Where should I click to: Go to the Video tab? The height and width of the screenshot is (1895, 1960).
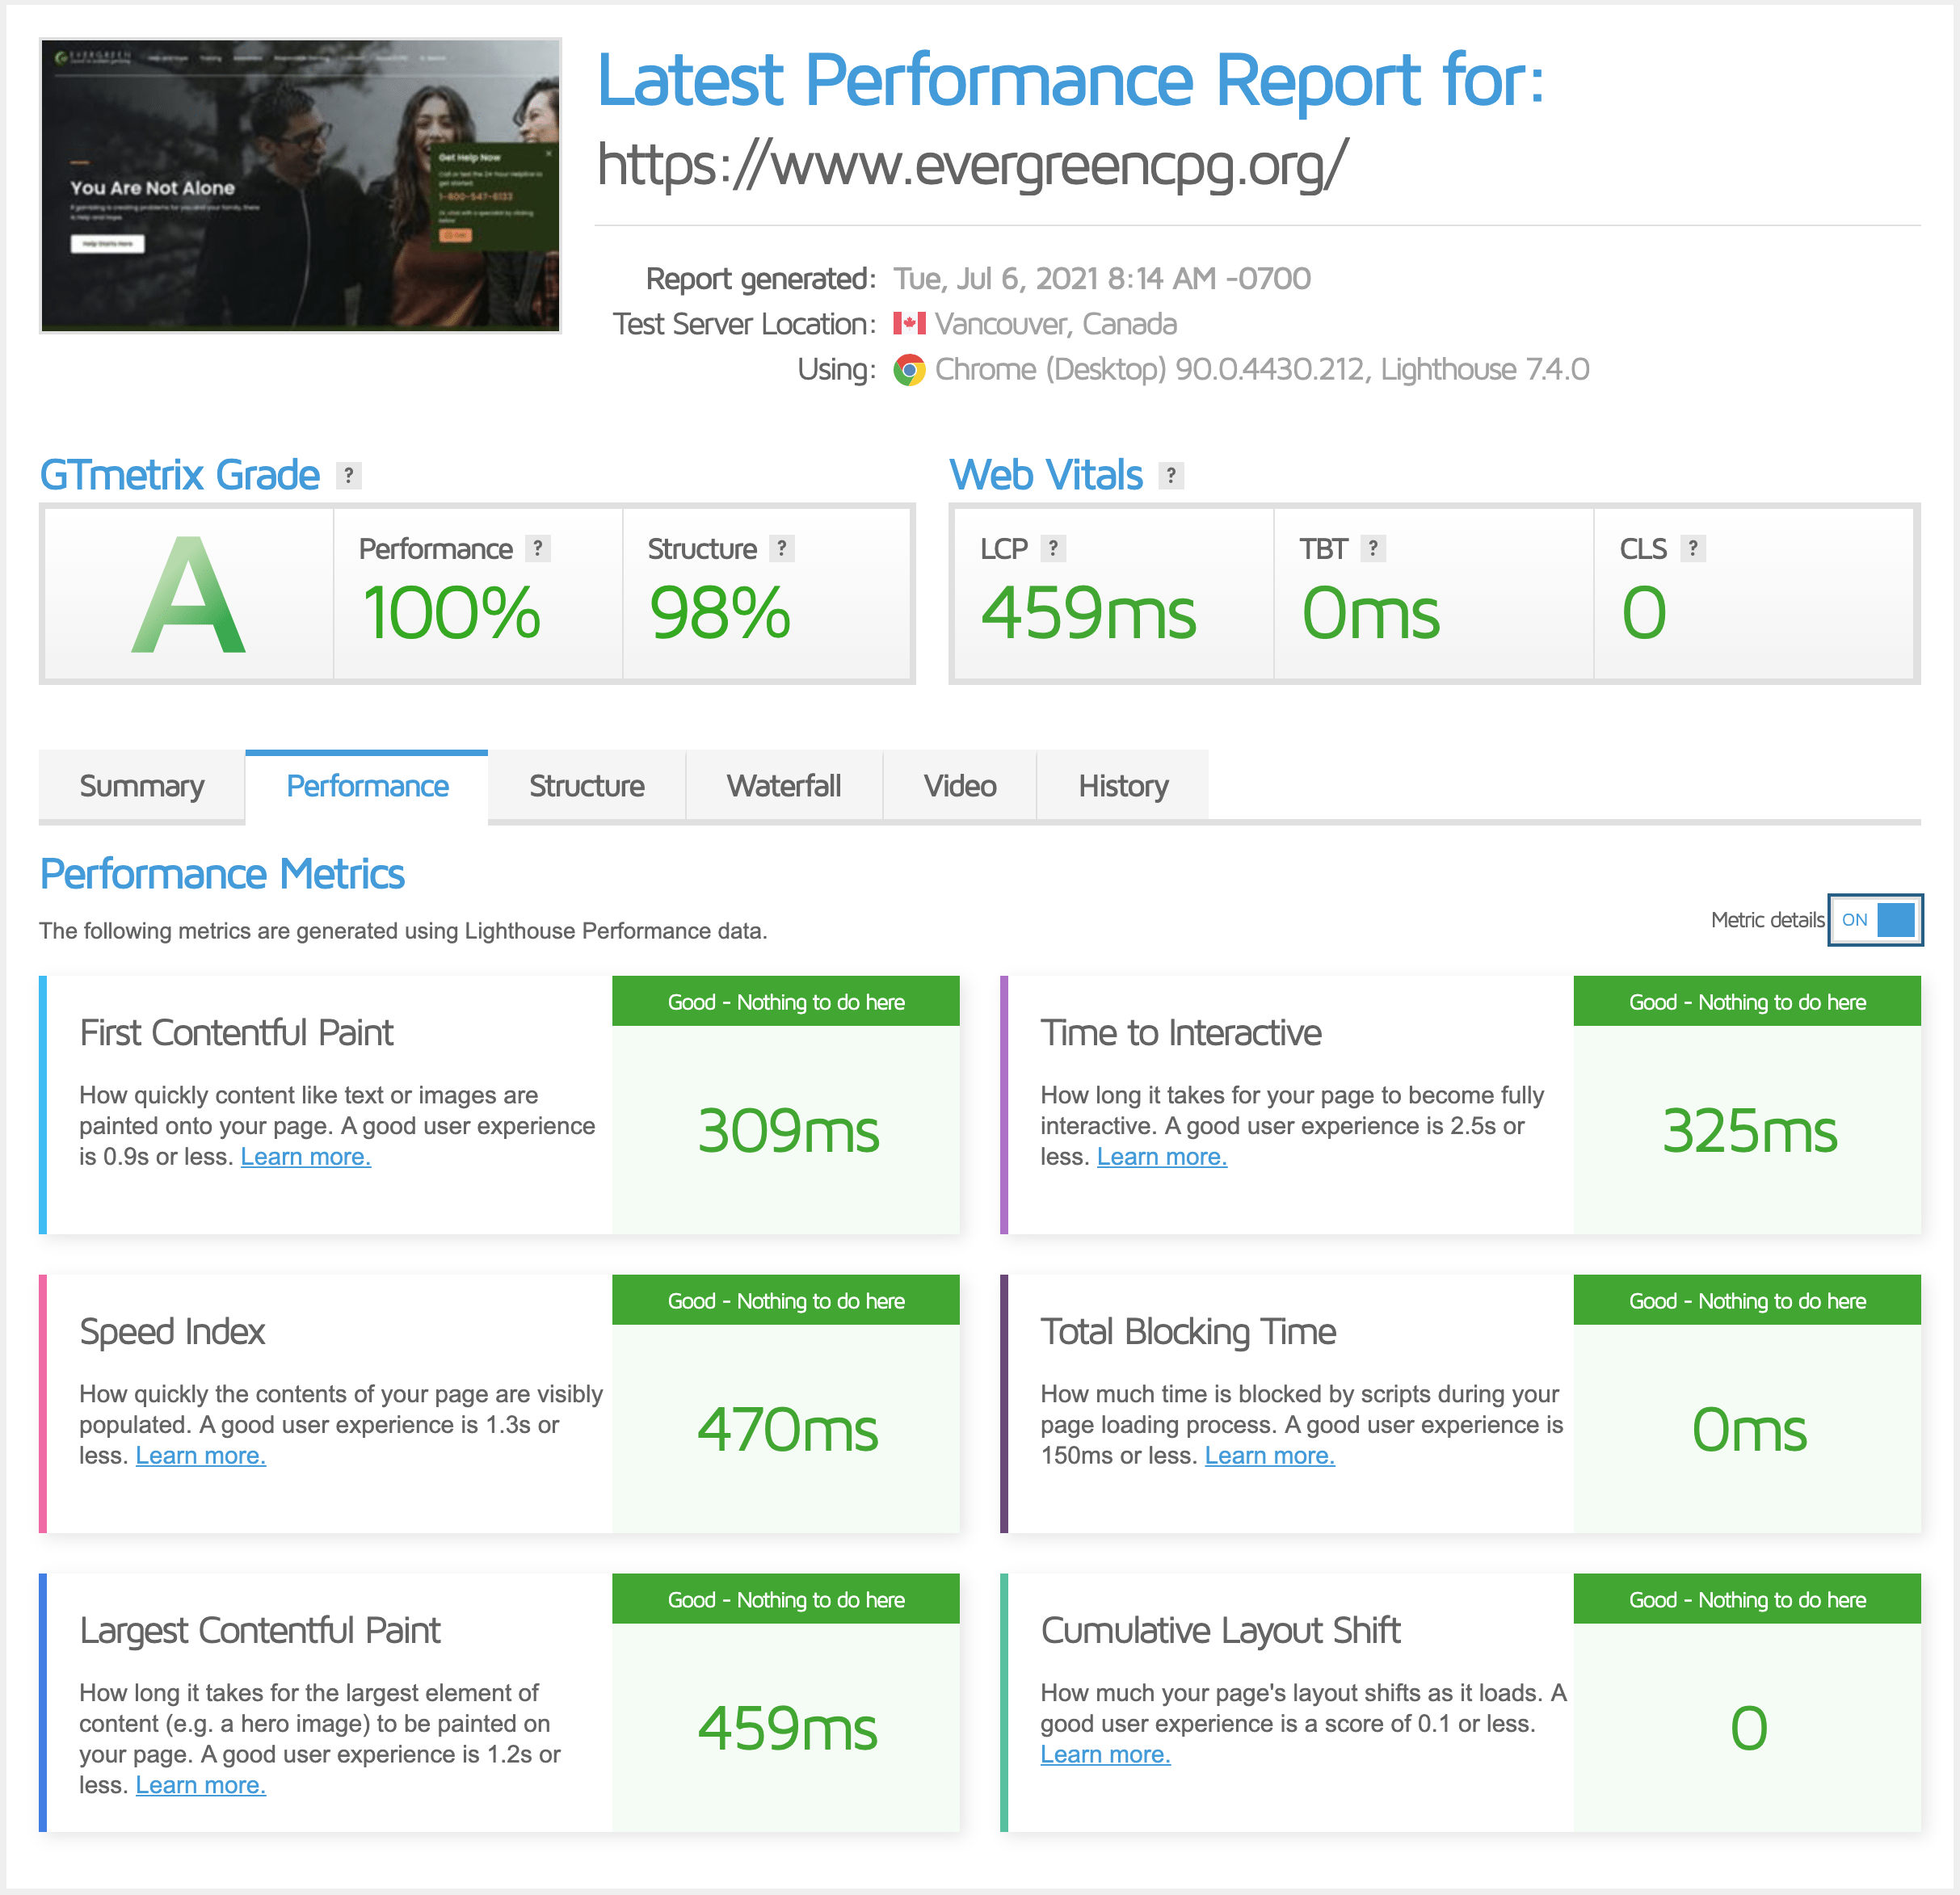click(959, 786)
